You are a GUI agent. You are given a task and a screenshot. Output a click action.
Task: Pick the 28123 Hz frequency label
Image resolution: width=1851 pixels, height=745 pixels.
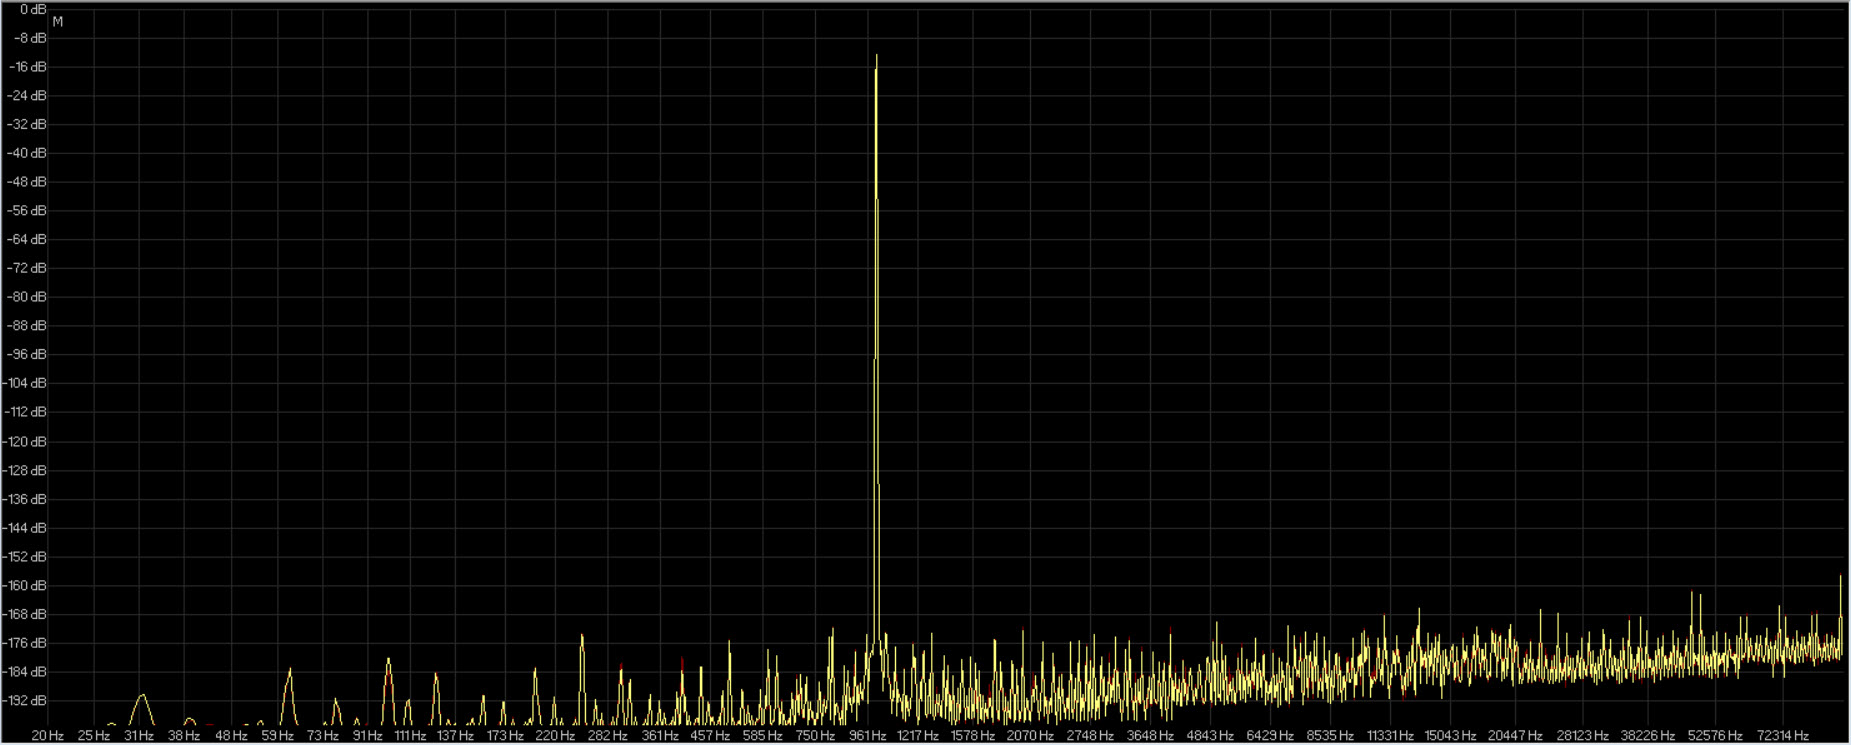1582,735
